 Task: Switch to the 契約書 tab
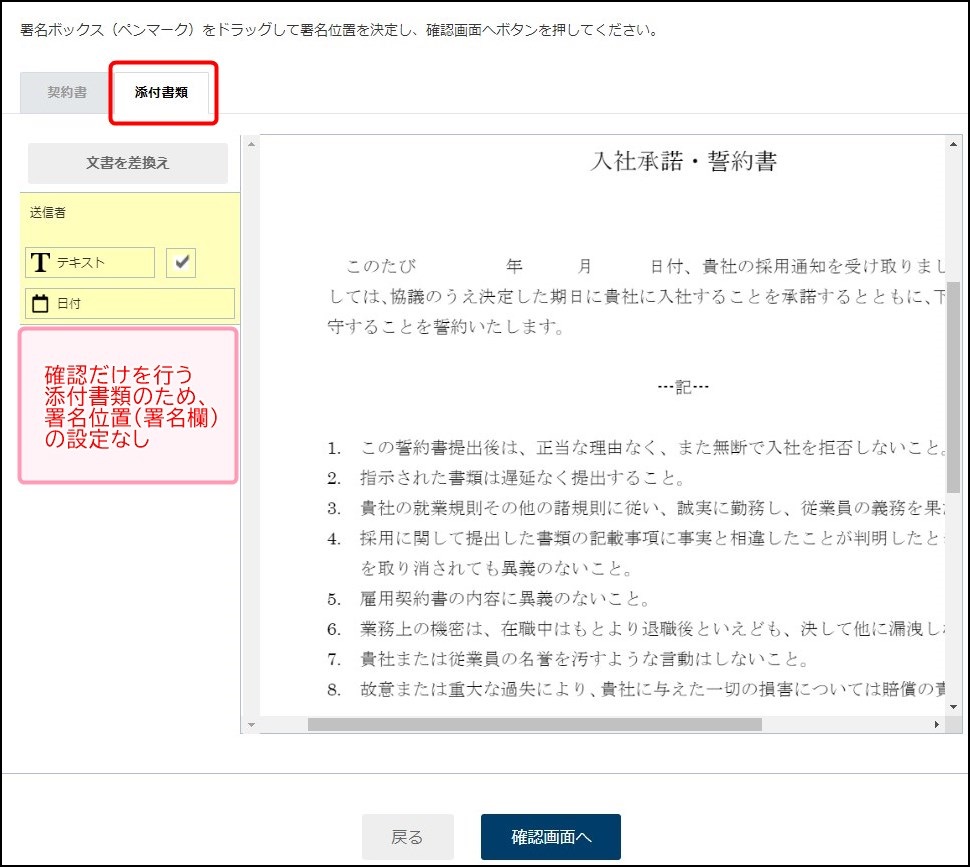pos(67,93)
